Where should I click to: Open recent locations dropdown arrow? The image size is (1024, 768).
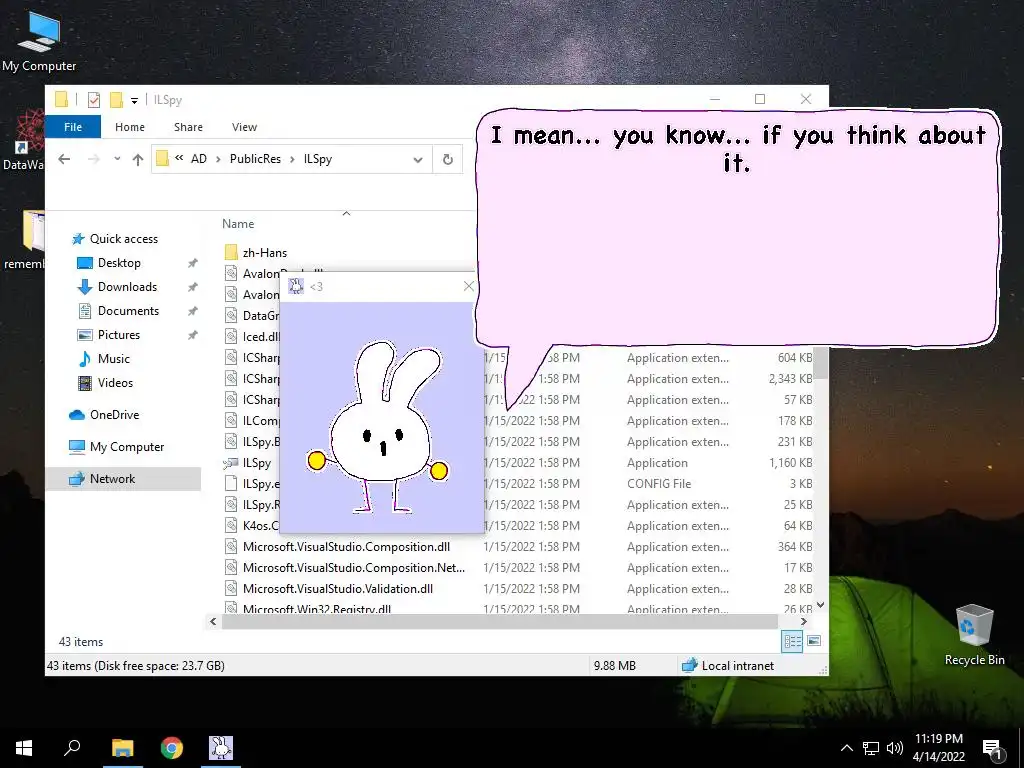pyautogui.click(x=117, y=159)
